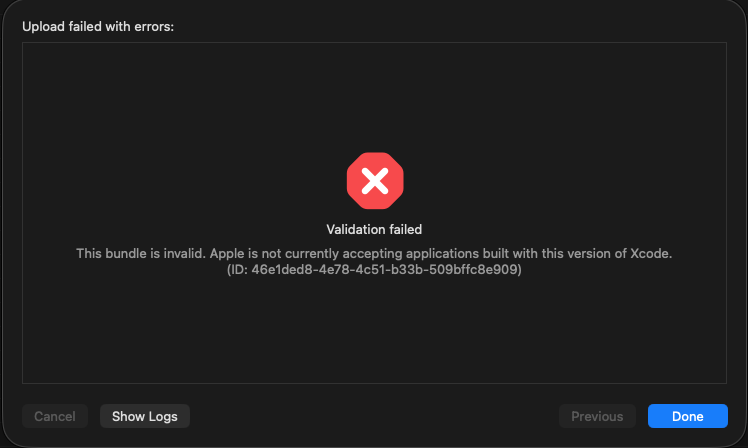
Task: Click the "Upload failed with errors:" title label
Action: (98, 27)
